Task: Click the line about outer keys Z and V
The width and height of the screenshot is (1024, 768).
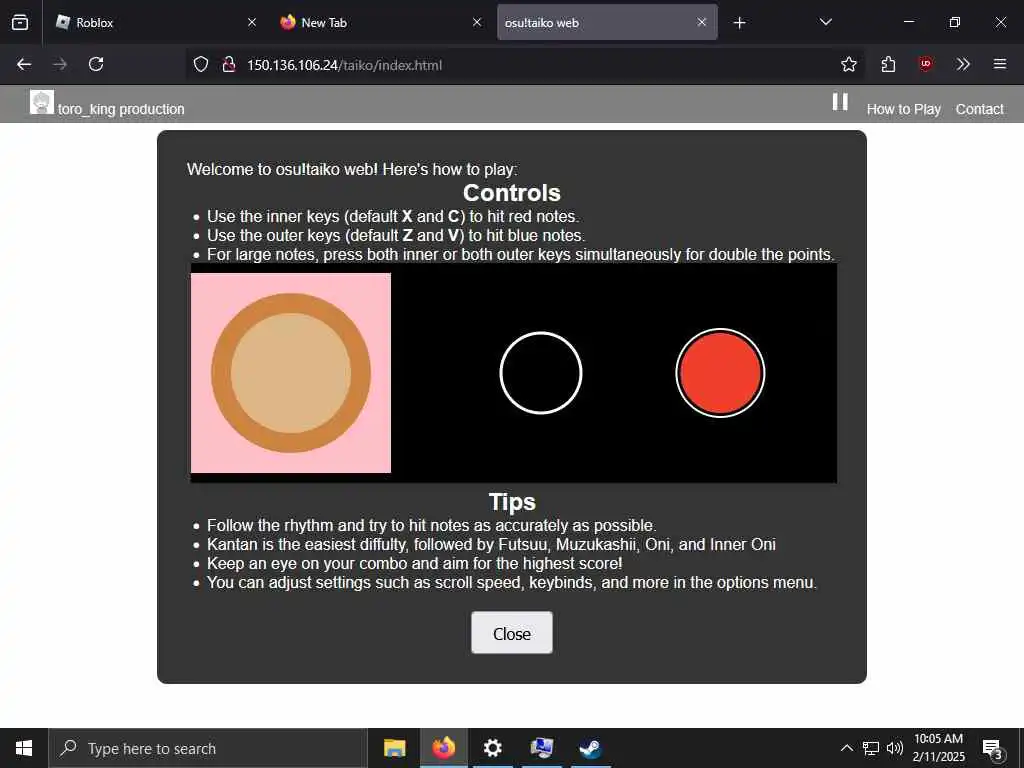Action: point(396,235)
